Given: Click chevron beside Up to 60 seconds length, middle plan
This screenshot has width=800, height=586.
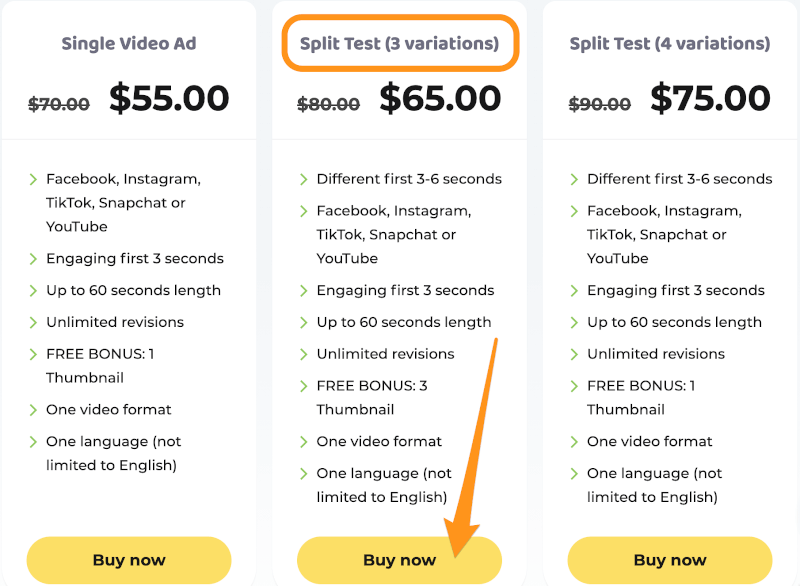Looking at the screenshot, I should 304,322.
